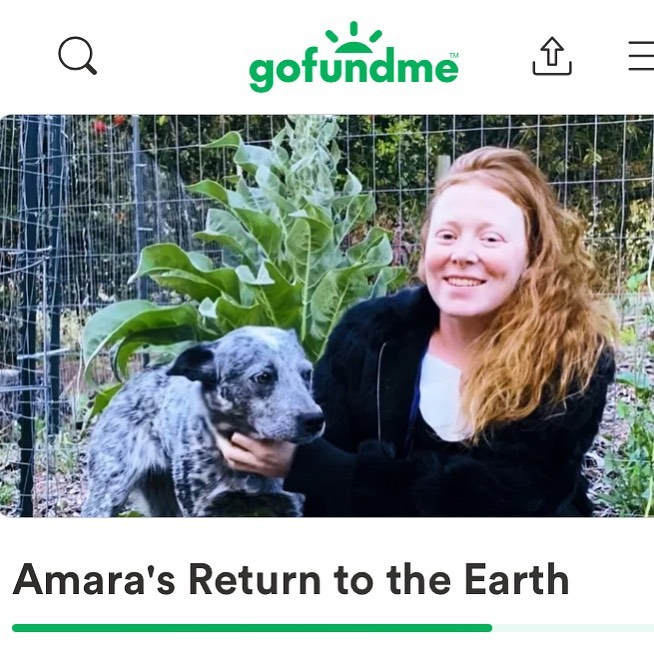Image resolution: width=654 pixels, height=654 pixels.
Task: Share this fundraiser using arrow icon
Action: click(x=552, y=56)
